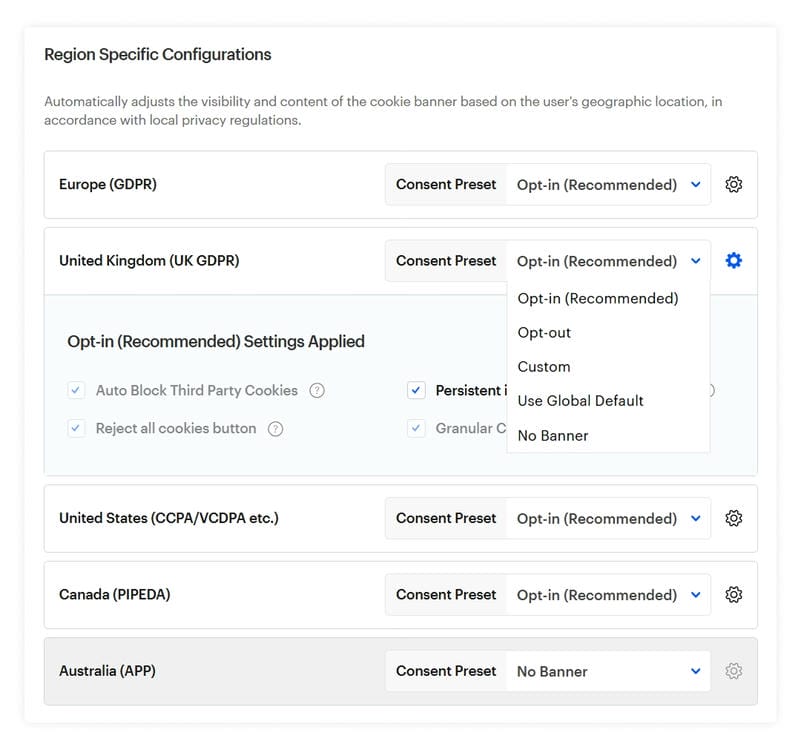This screenshot has height=750, width=801.
Task: Toggle Auto Block Third Party Cookies checkbox
Action: [x=76, y=390]
